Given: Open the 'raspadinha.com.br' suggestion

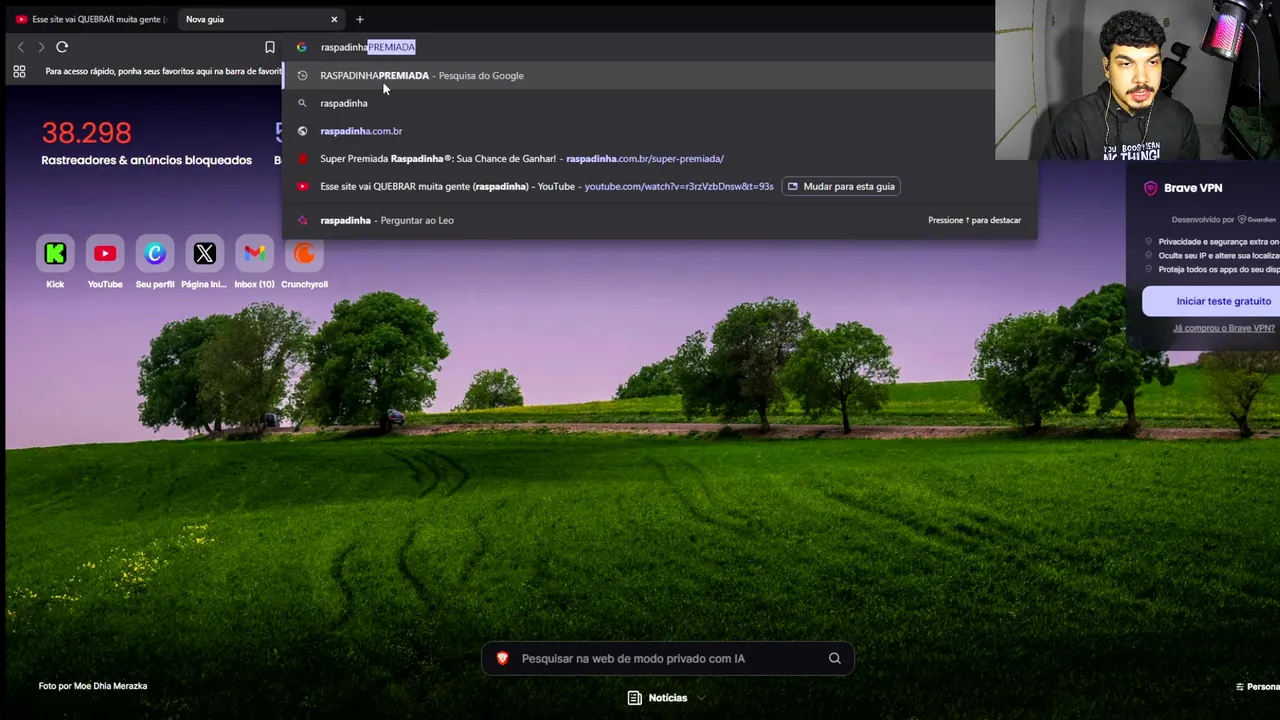Looking at the screenshot, I should click(x=659, y=131).
